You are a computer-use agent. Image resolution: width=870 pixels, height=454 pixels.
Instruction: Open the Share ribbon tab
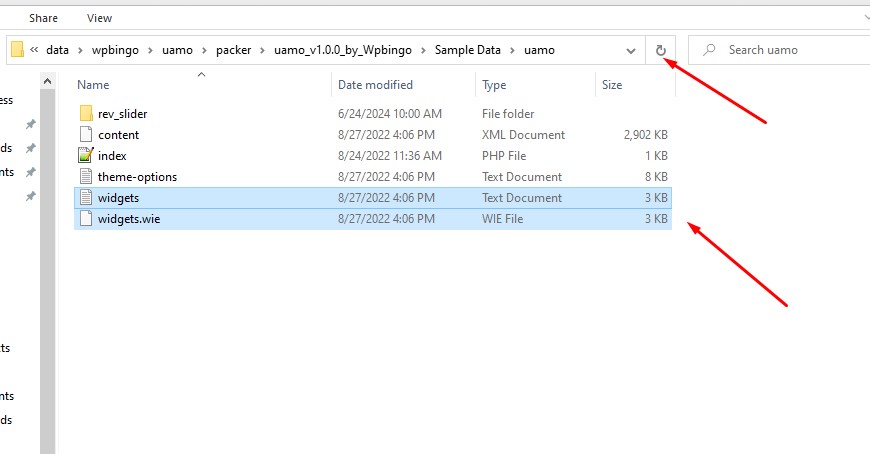coord(43,18)
